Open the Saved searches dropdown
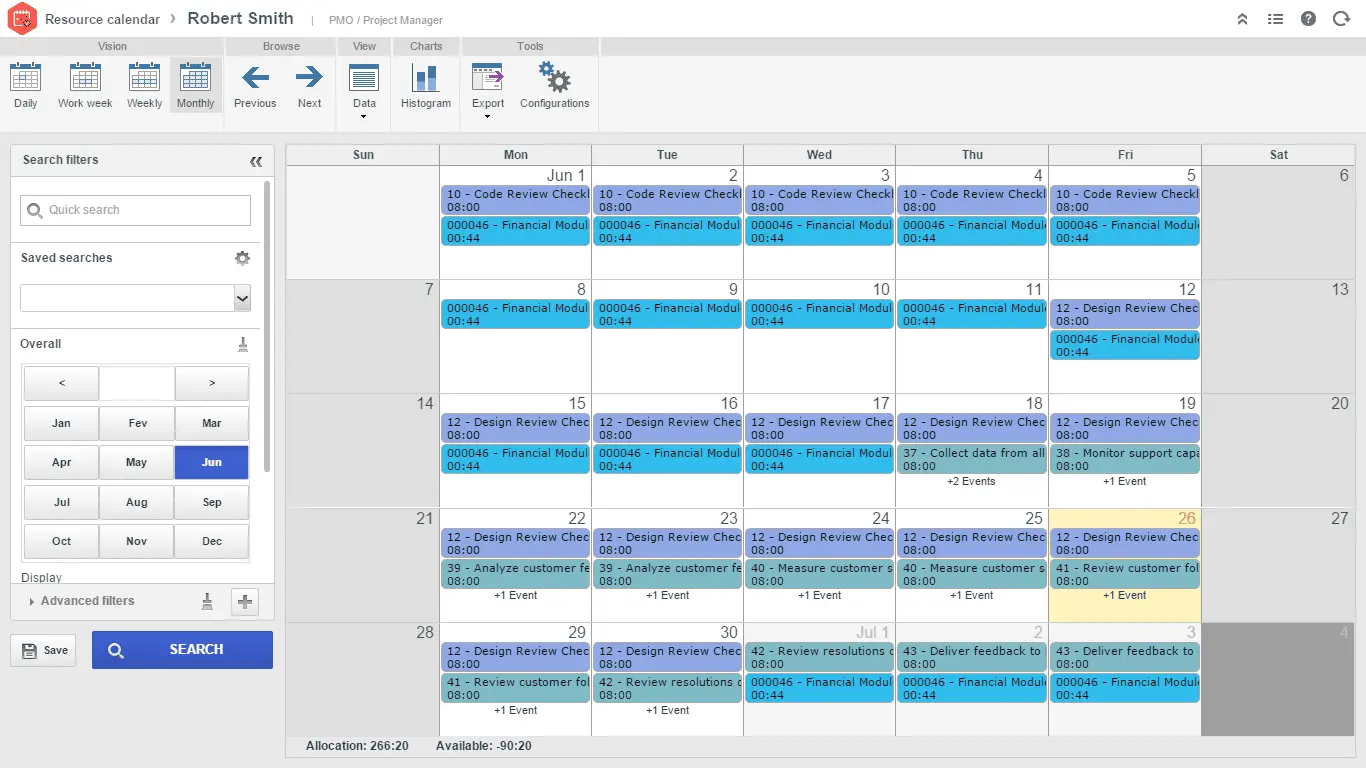 tap(242, 297)
